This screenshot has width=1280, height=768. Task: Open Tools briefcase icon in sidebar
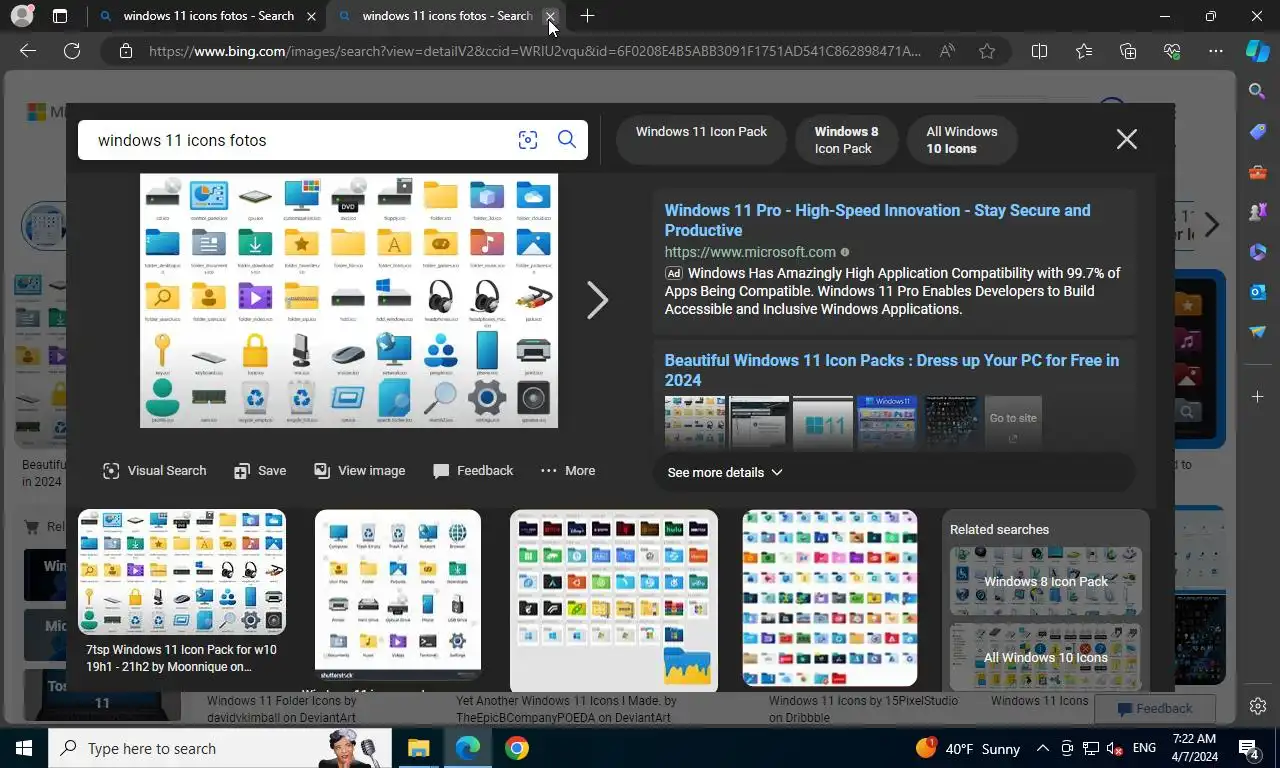point(1258,172)
